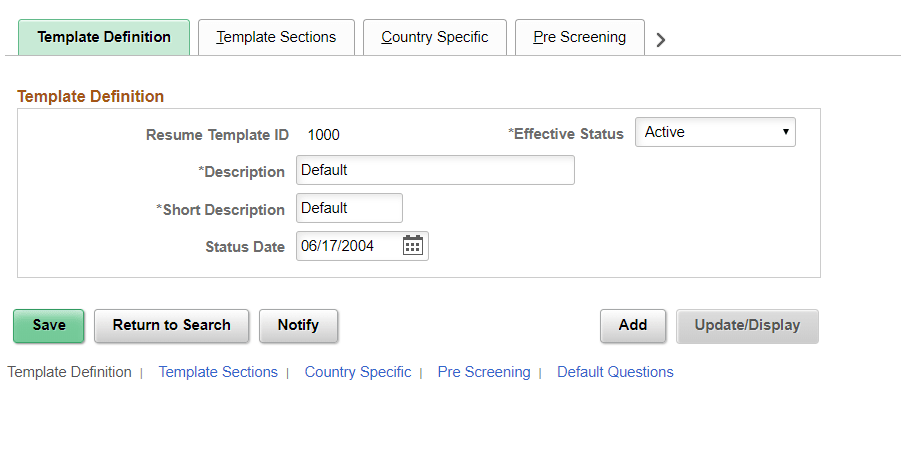Open the Pre Screening tab

pos(580,37)
